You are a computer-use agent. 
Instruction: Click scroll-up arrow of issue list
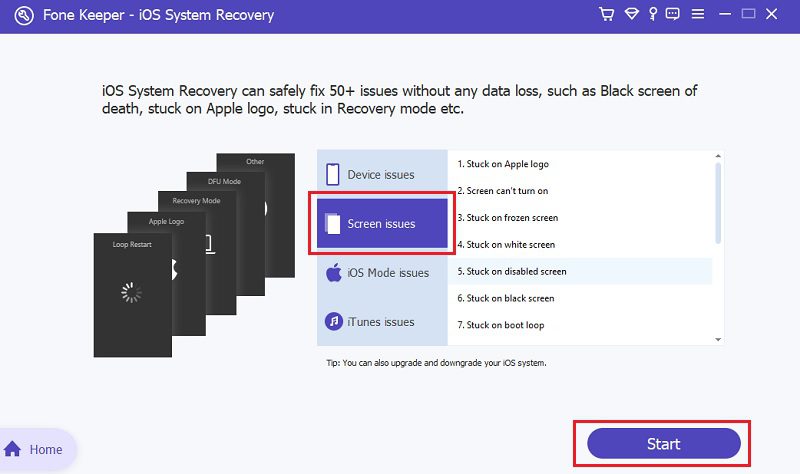point(718,156)
